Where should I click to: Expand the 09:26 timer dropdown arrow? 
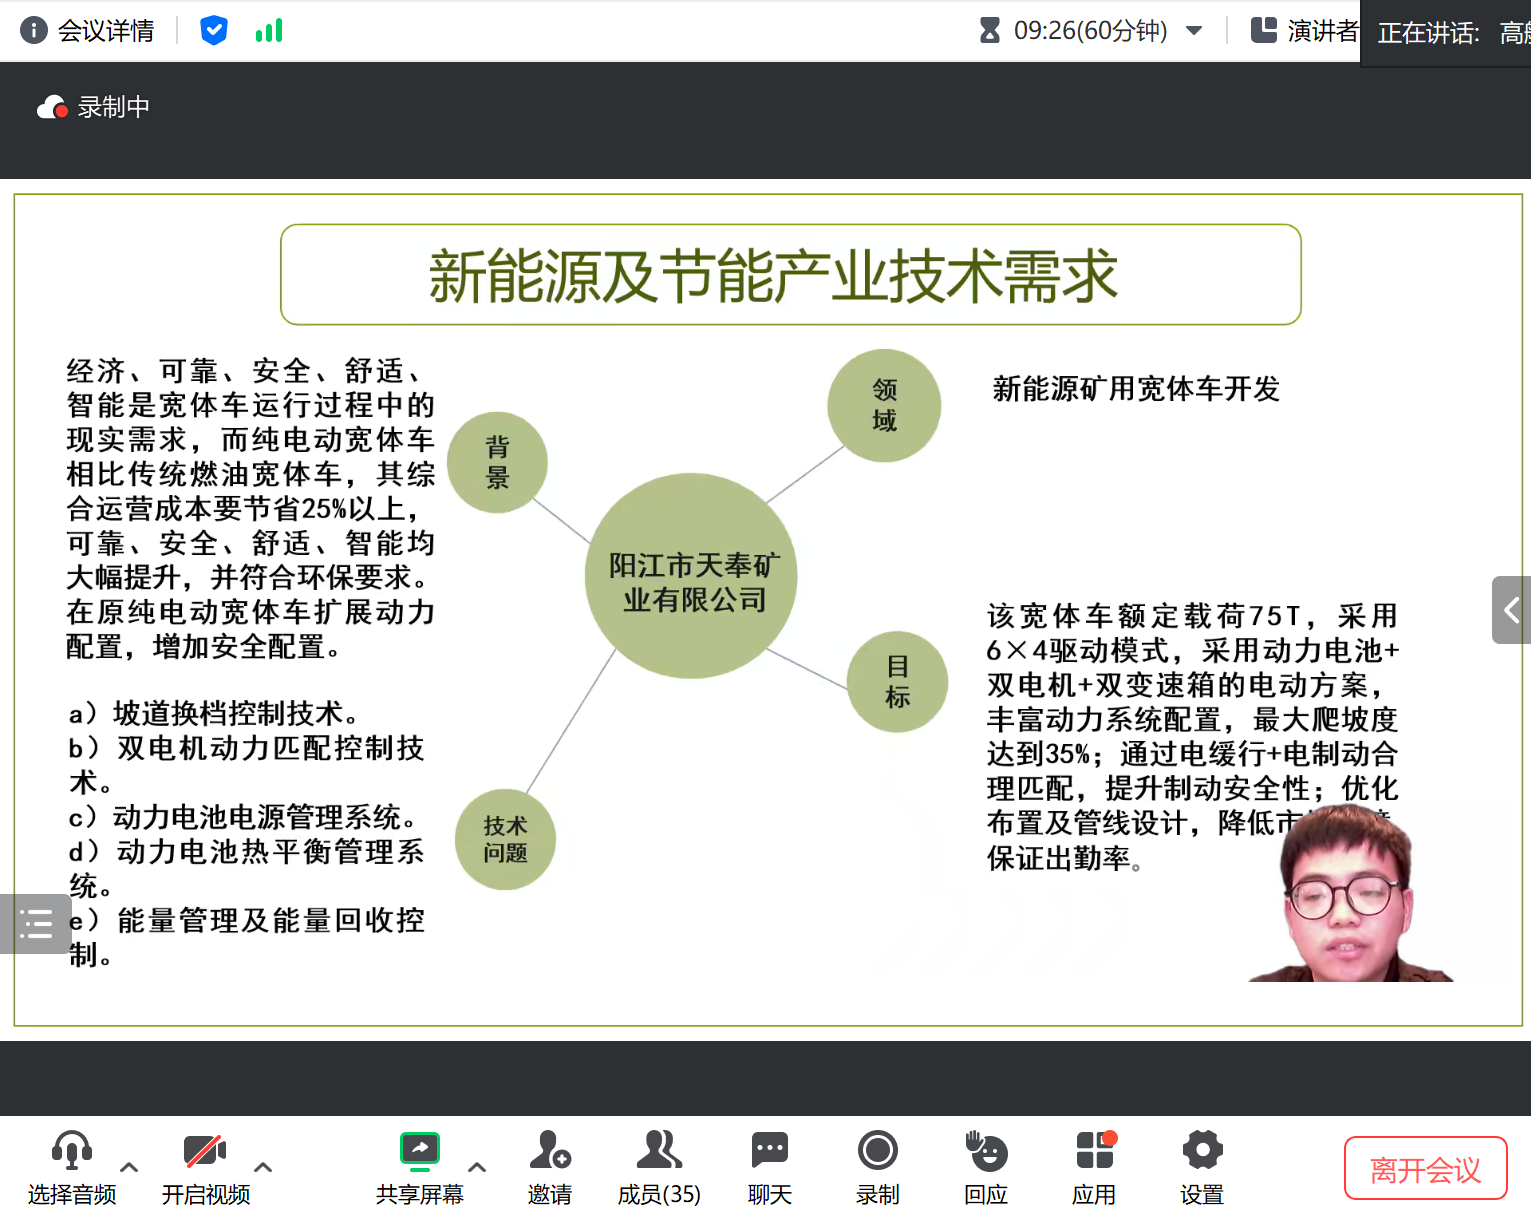[1194, 31]
